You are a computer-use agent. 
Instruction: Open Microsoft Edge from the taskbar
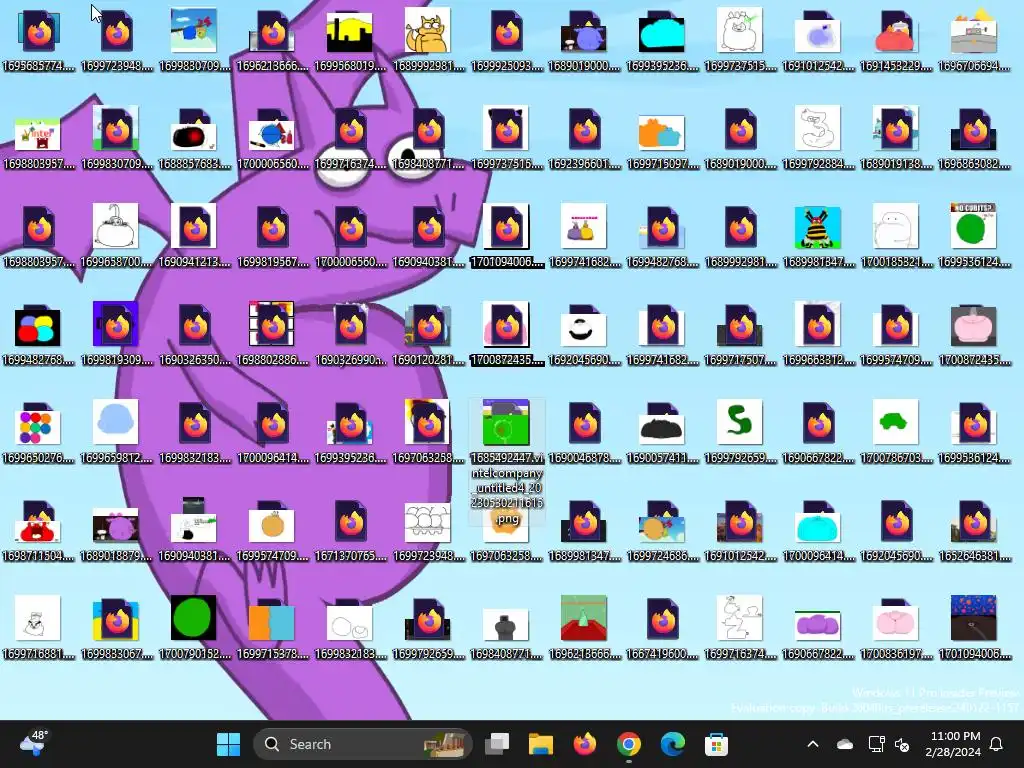tap(672, 744)
